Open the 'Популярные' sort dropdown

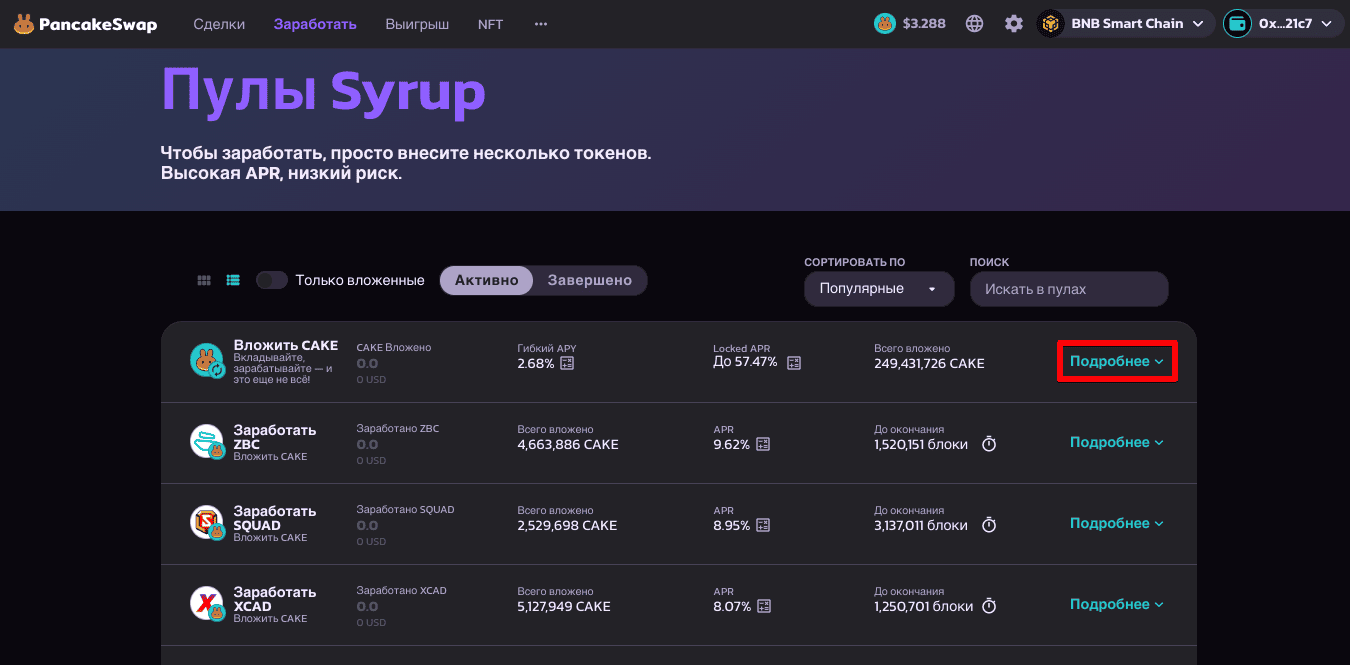[877, 289]
